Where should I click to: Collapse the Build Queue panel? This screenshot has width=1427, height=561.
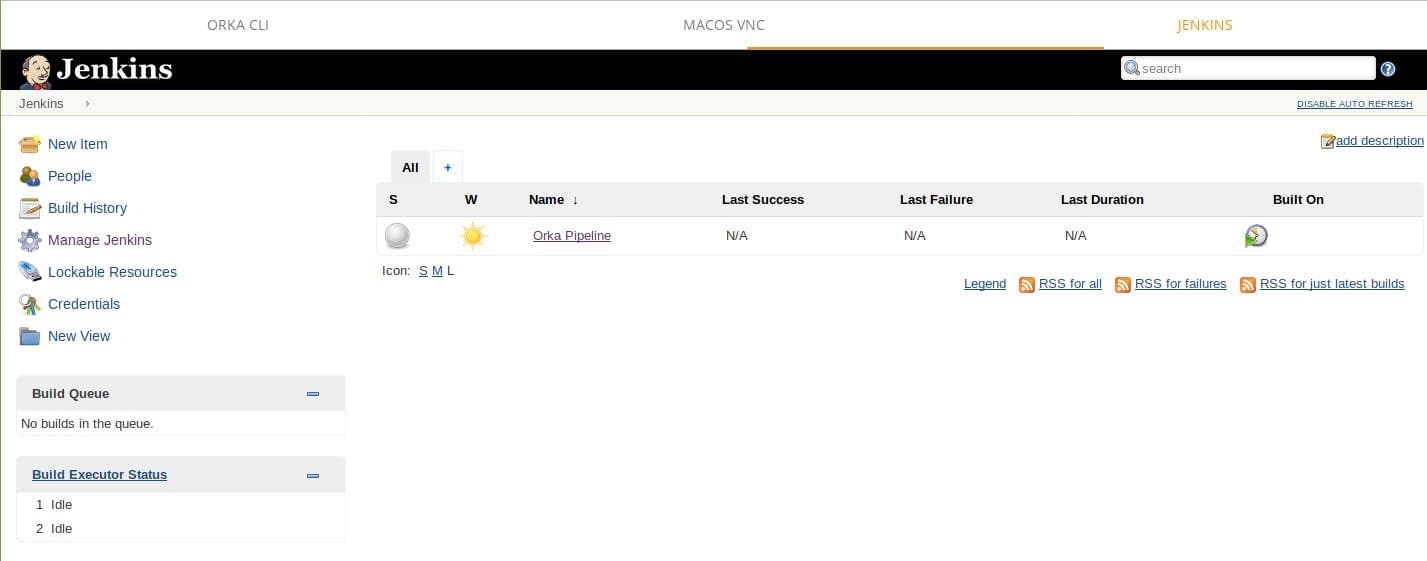point(313,394)
